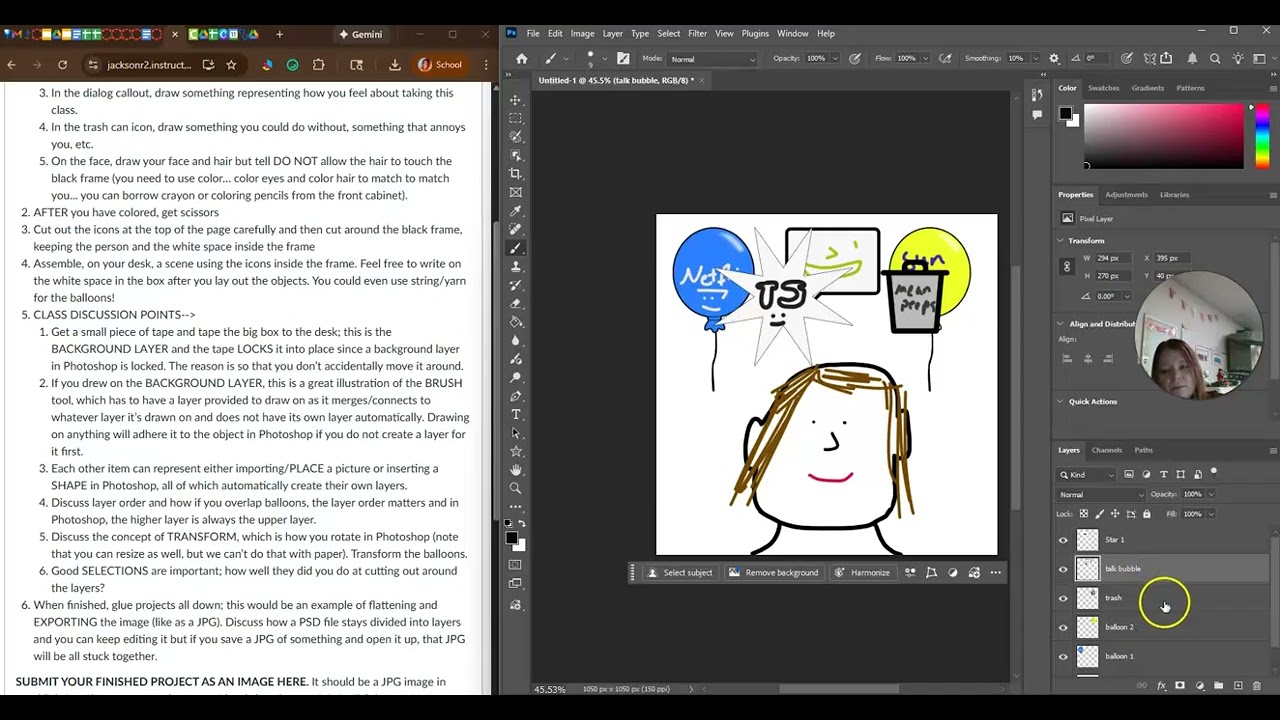Select the Frame tool

tap(516, 192)
